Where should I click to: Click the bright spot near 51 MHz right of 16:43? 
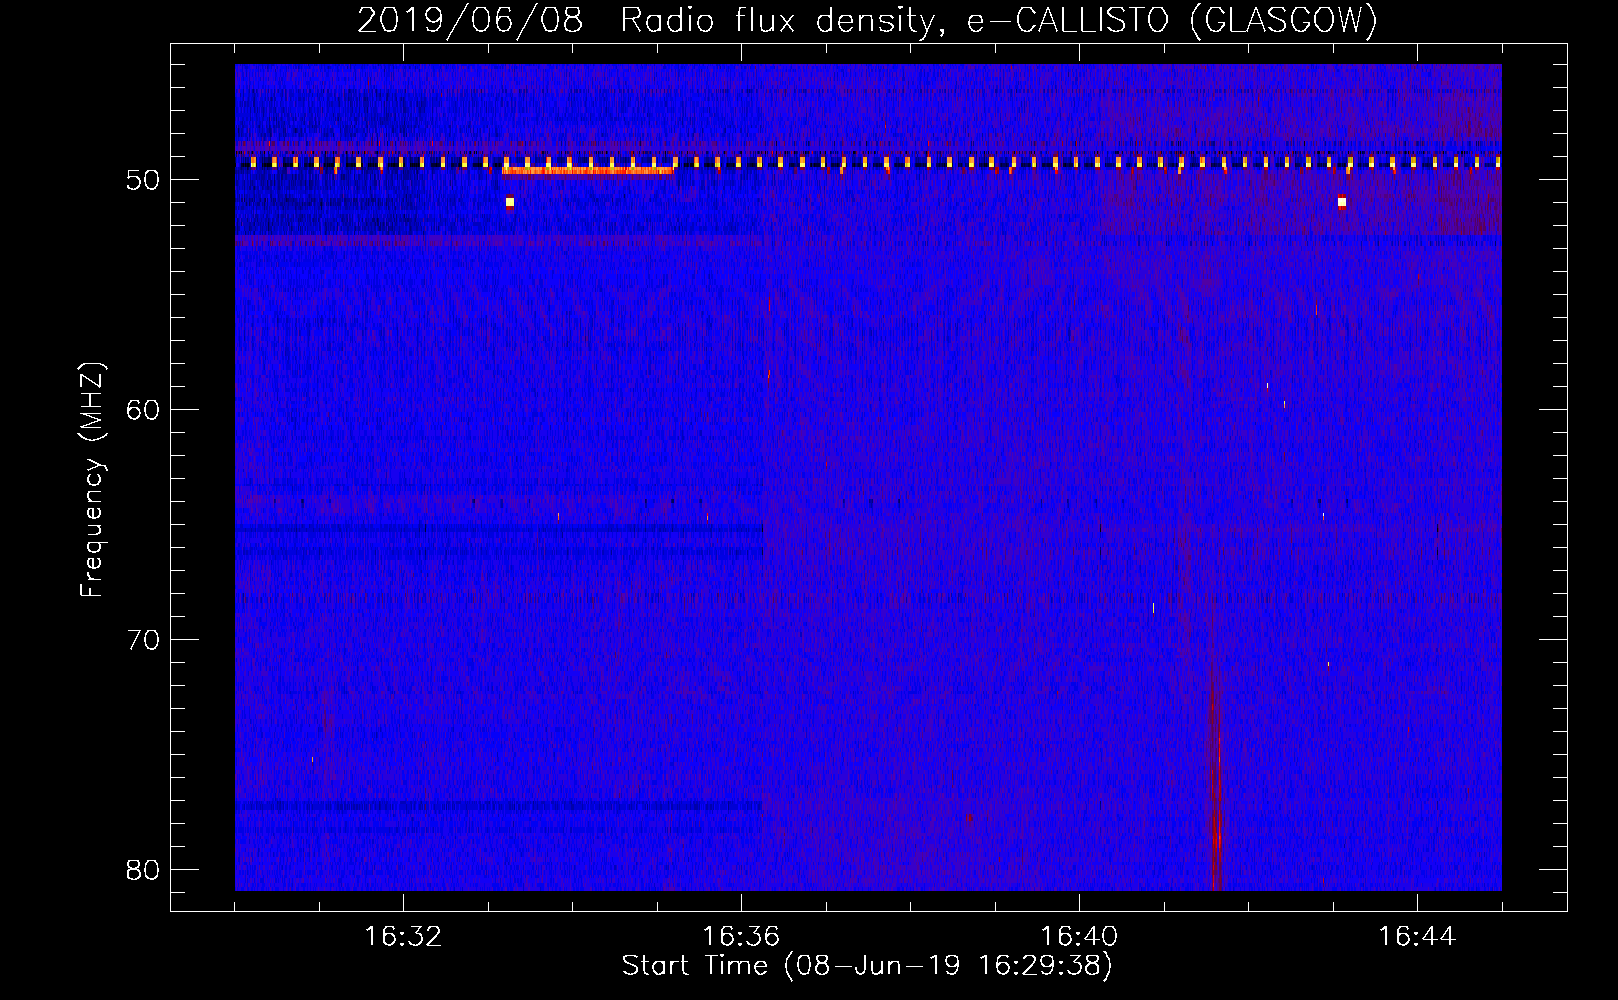1342,202
